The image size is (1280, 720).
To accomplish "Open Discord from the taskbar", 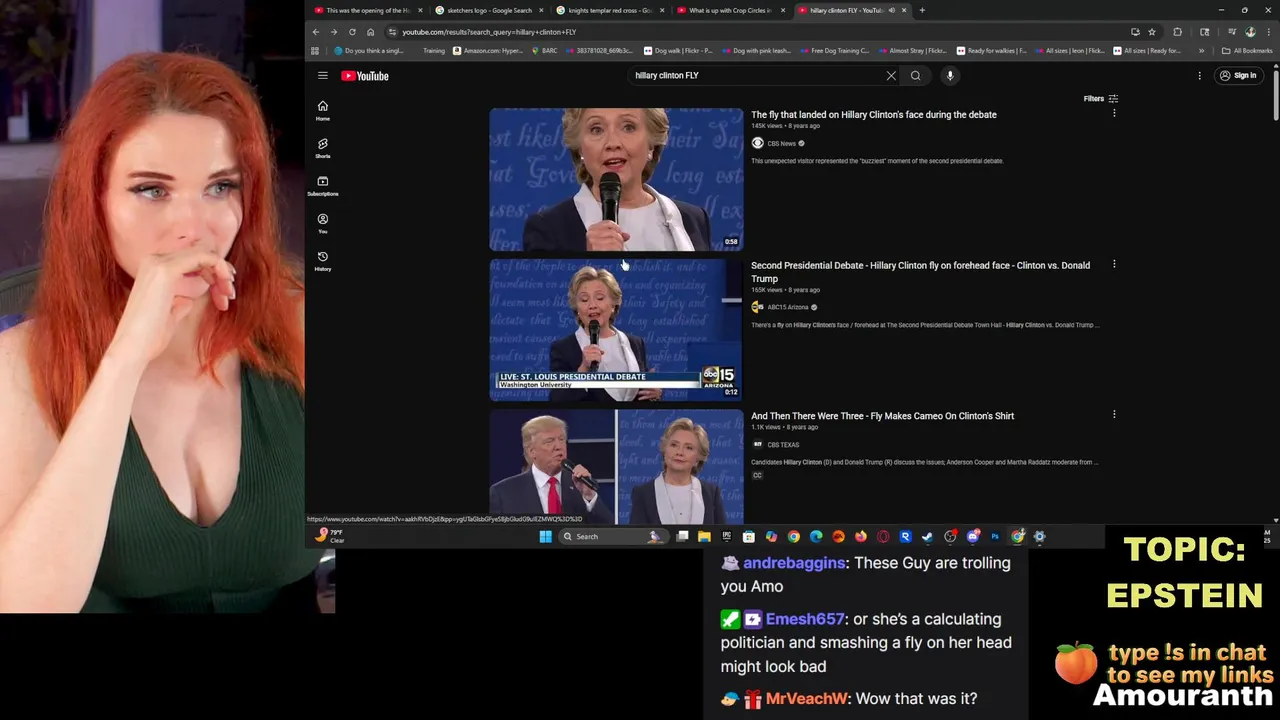I will tap(972, 537).
